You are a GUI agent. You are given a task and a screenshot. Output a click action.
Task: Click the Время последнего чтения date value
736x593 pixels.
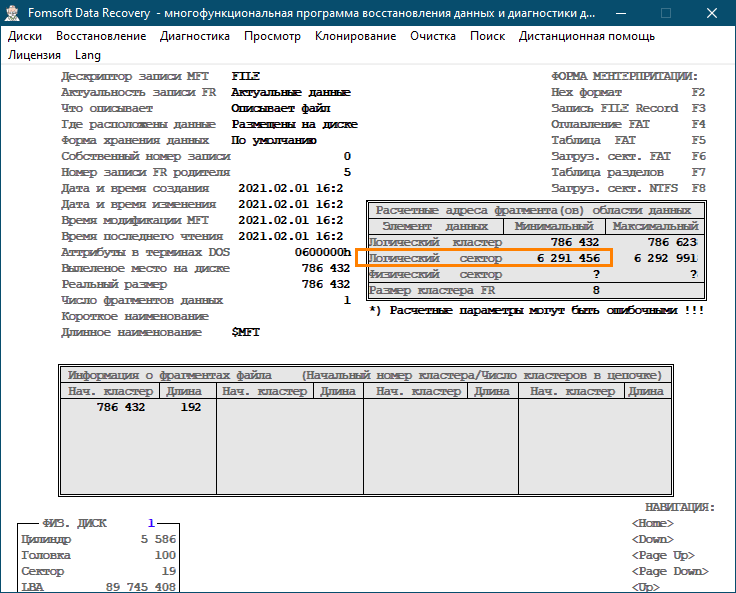(291, 236)
